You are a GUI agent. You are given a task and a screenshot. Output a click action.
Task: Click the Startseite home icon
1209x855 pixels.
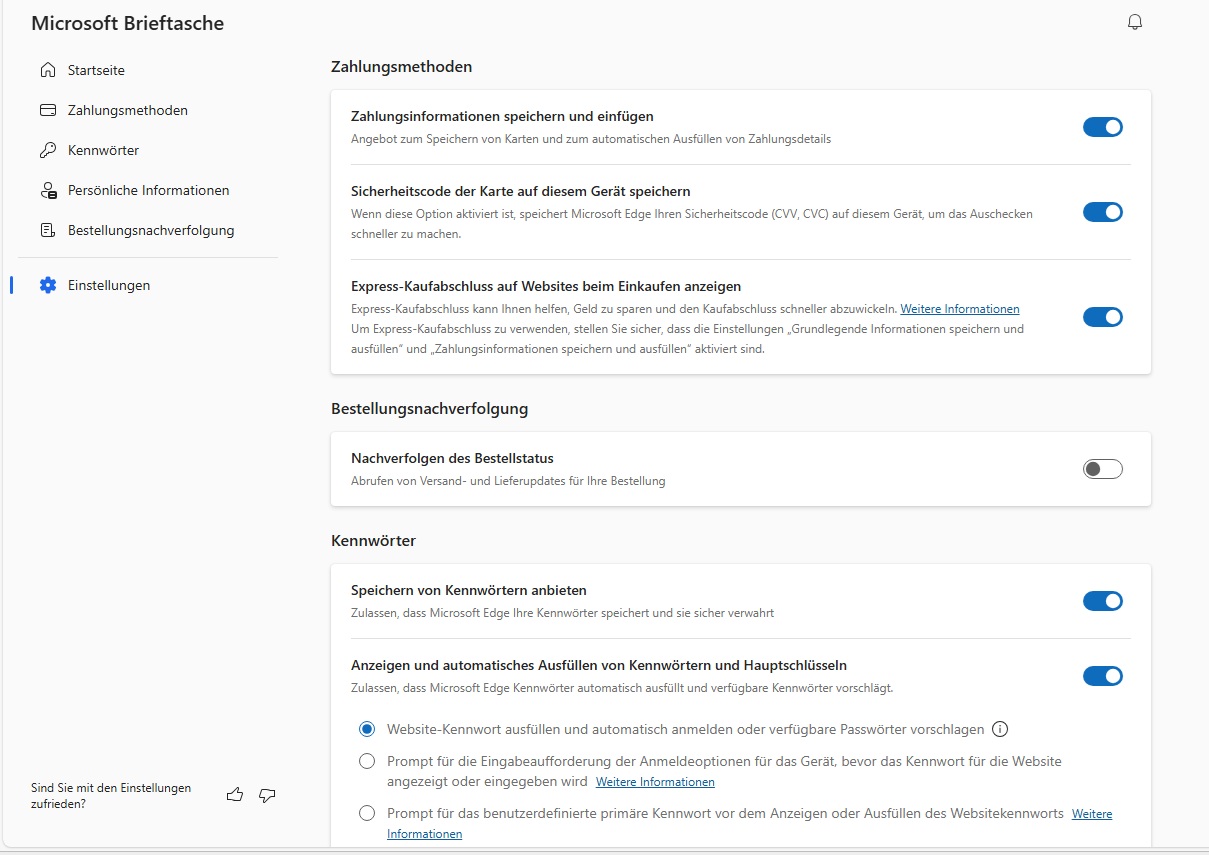tap(47, 70)
